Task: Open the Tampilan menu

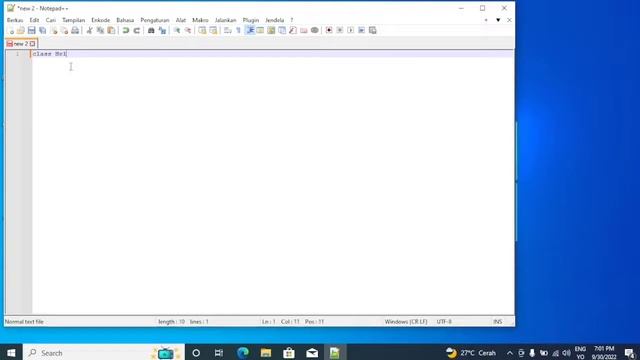Action: [73, 20]
